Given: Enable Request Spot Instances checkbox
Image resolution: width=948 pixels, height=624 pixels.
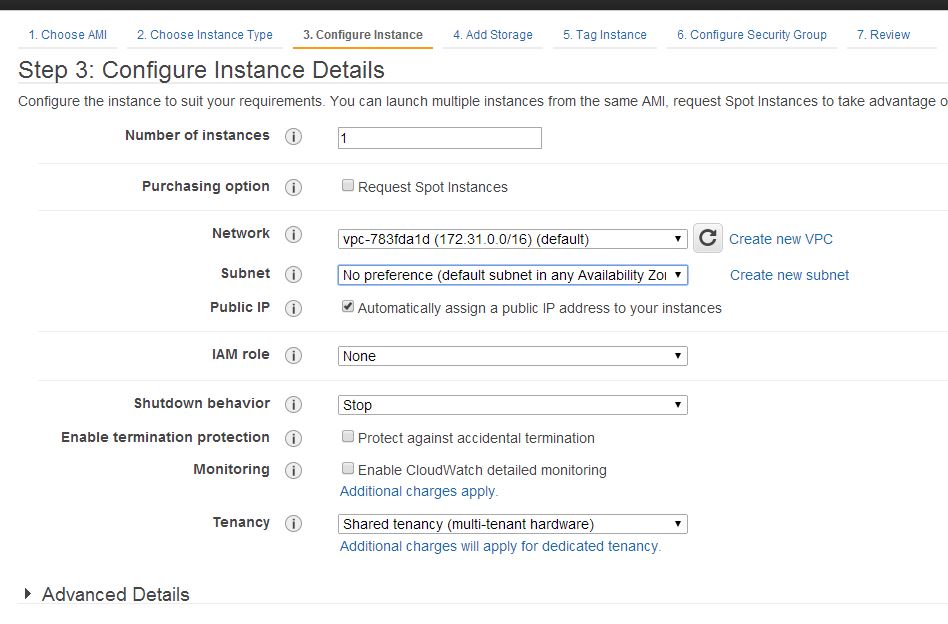Looking at the screenshot, I should click(x=348, y=186).
